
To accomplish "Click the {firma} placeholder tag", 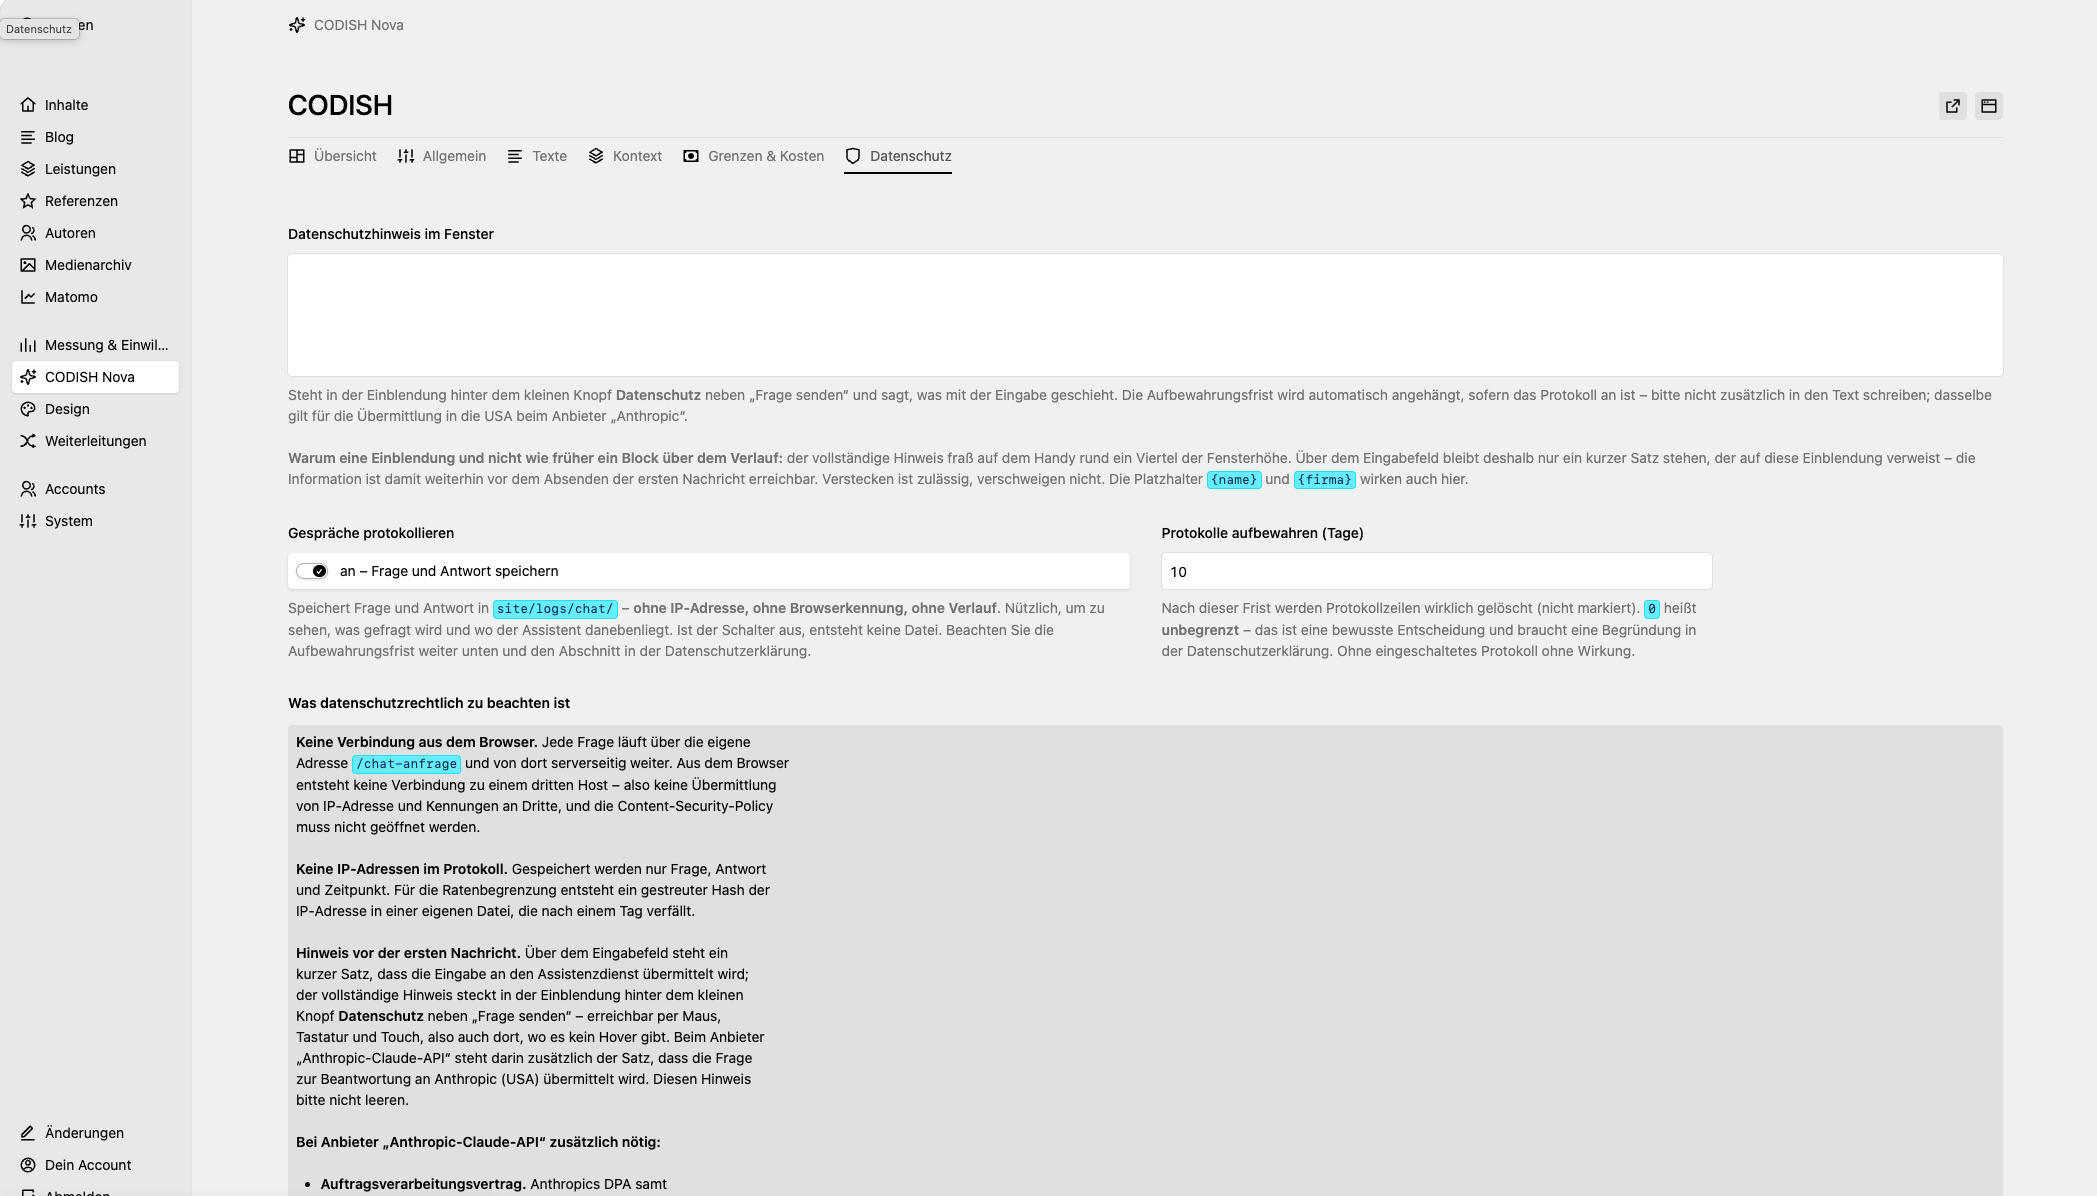I will [x=1325, y=480].
